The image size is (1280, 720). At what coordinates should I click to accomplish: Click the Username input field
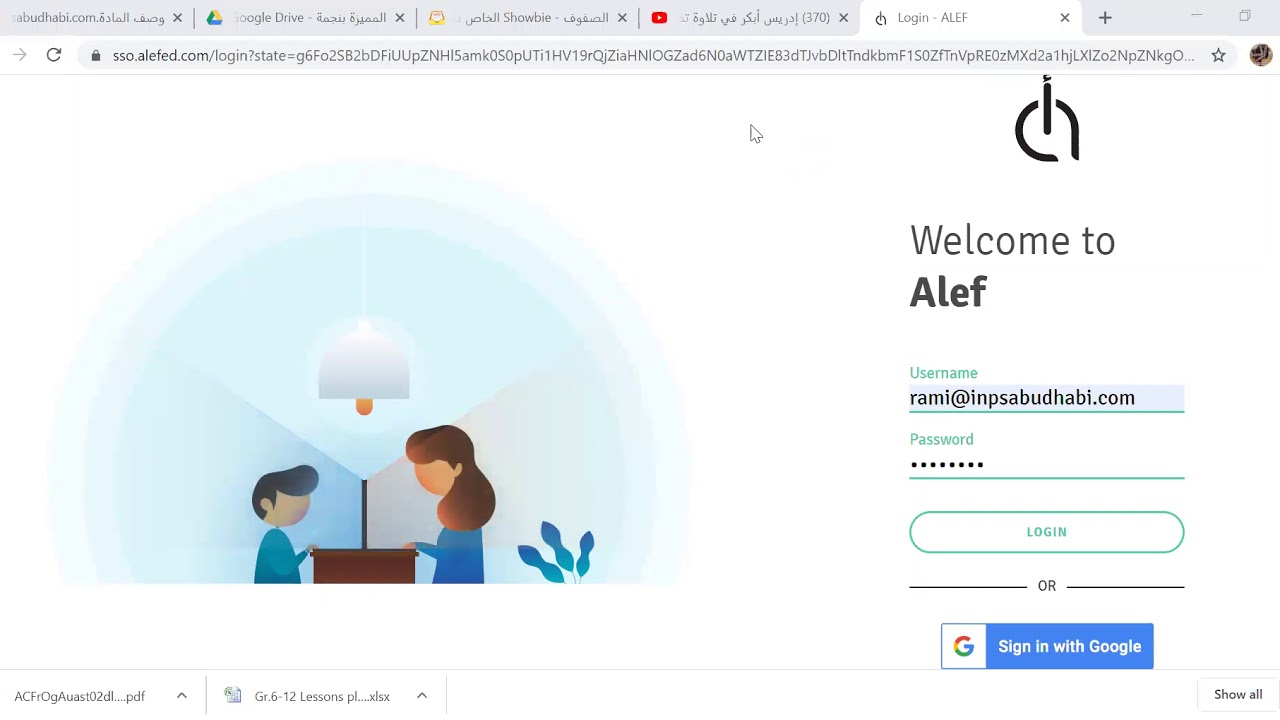[x=1047, y=398]
